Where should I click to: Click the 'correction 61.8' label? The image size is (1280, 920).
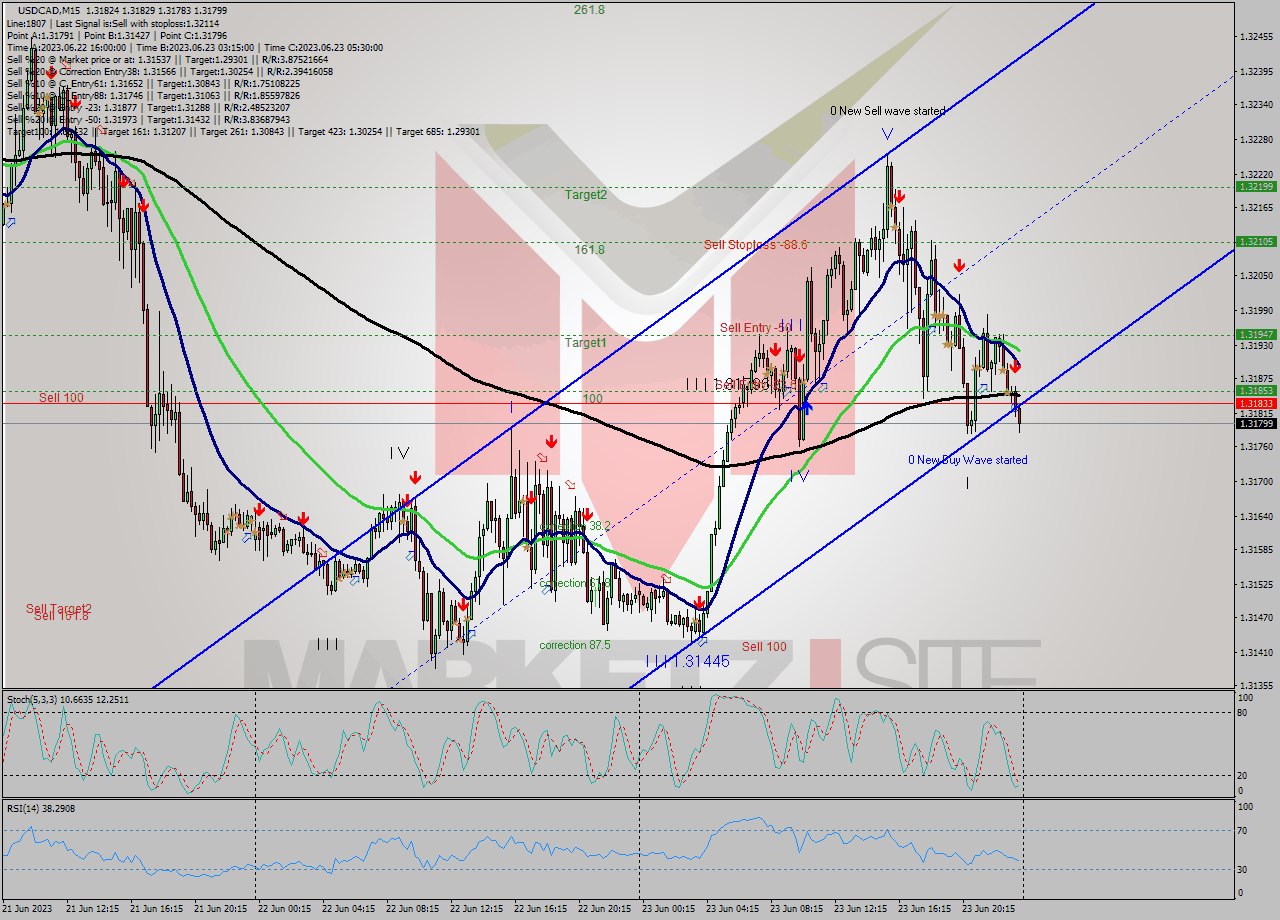pyautogui.click(x=575, y=583)
